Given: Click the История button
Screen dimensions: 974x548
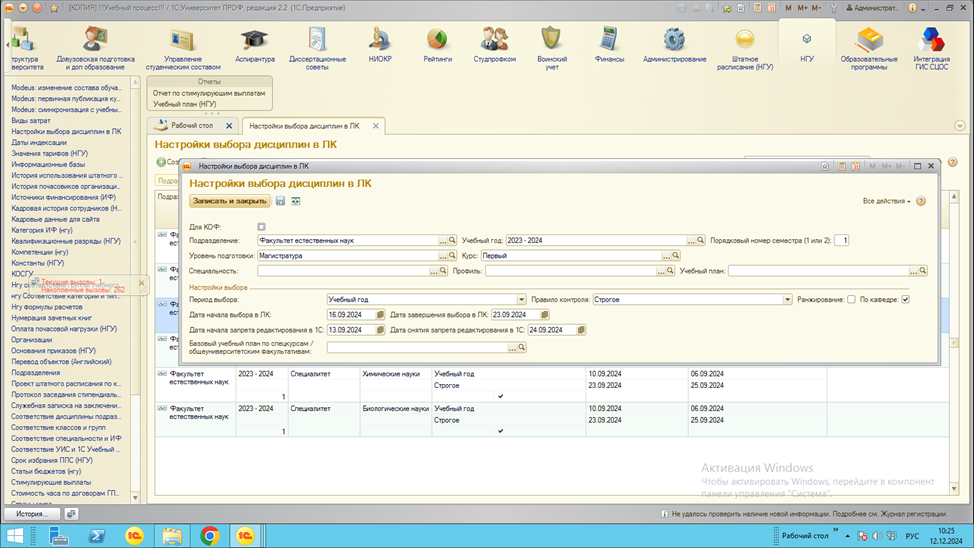Looking at the screenshot, I should tap(32, 514).
